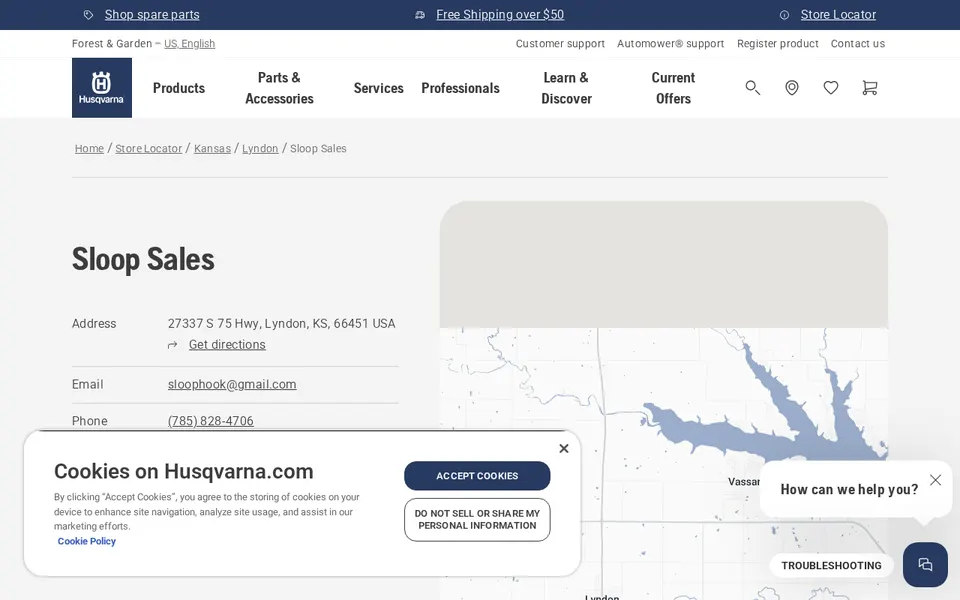Click the Troubleshooting chip

click(831, 566)
